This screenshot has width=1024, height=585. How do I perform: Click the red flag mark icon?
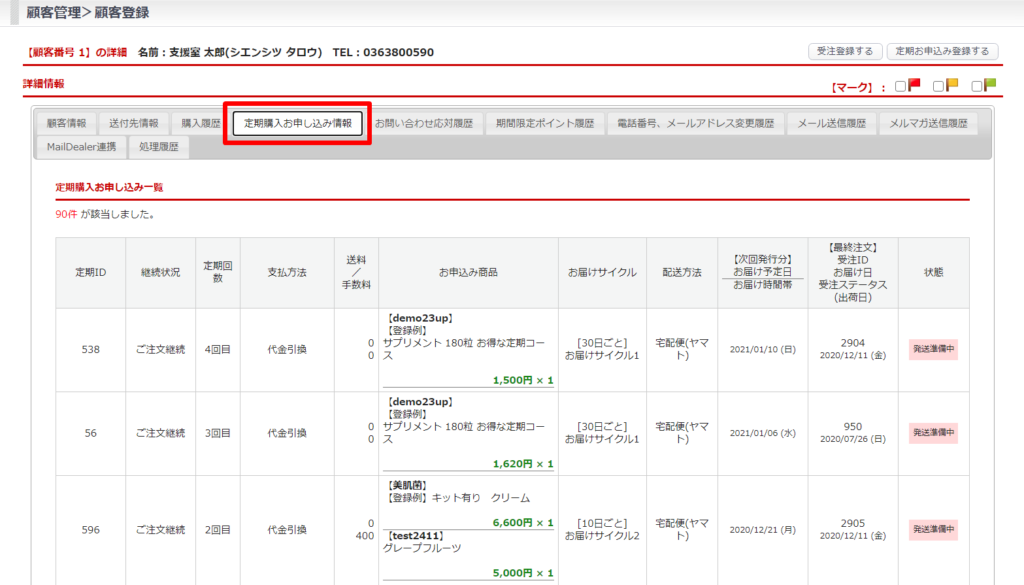[x=914, y=85]
